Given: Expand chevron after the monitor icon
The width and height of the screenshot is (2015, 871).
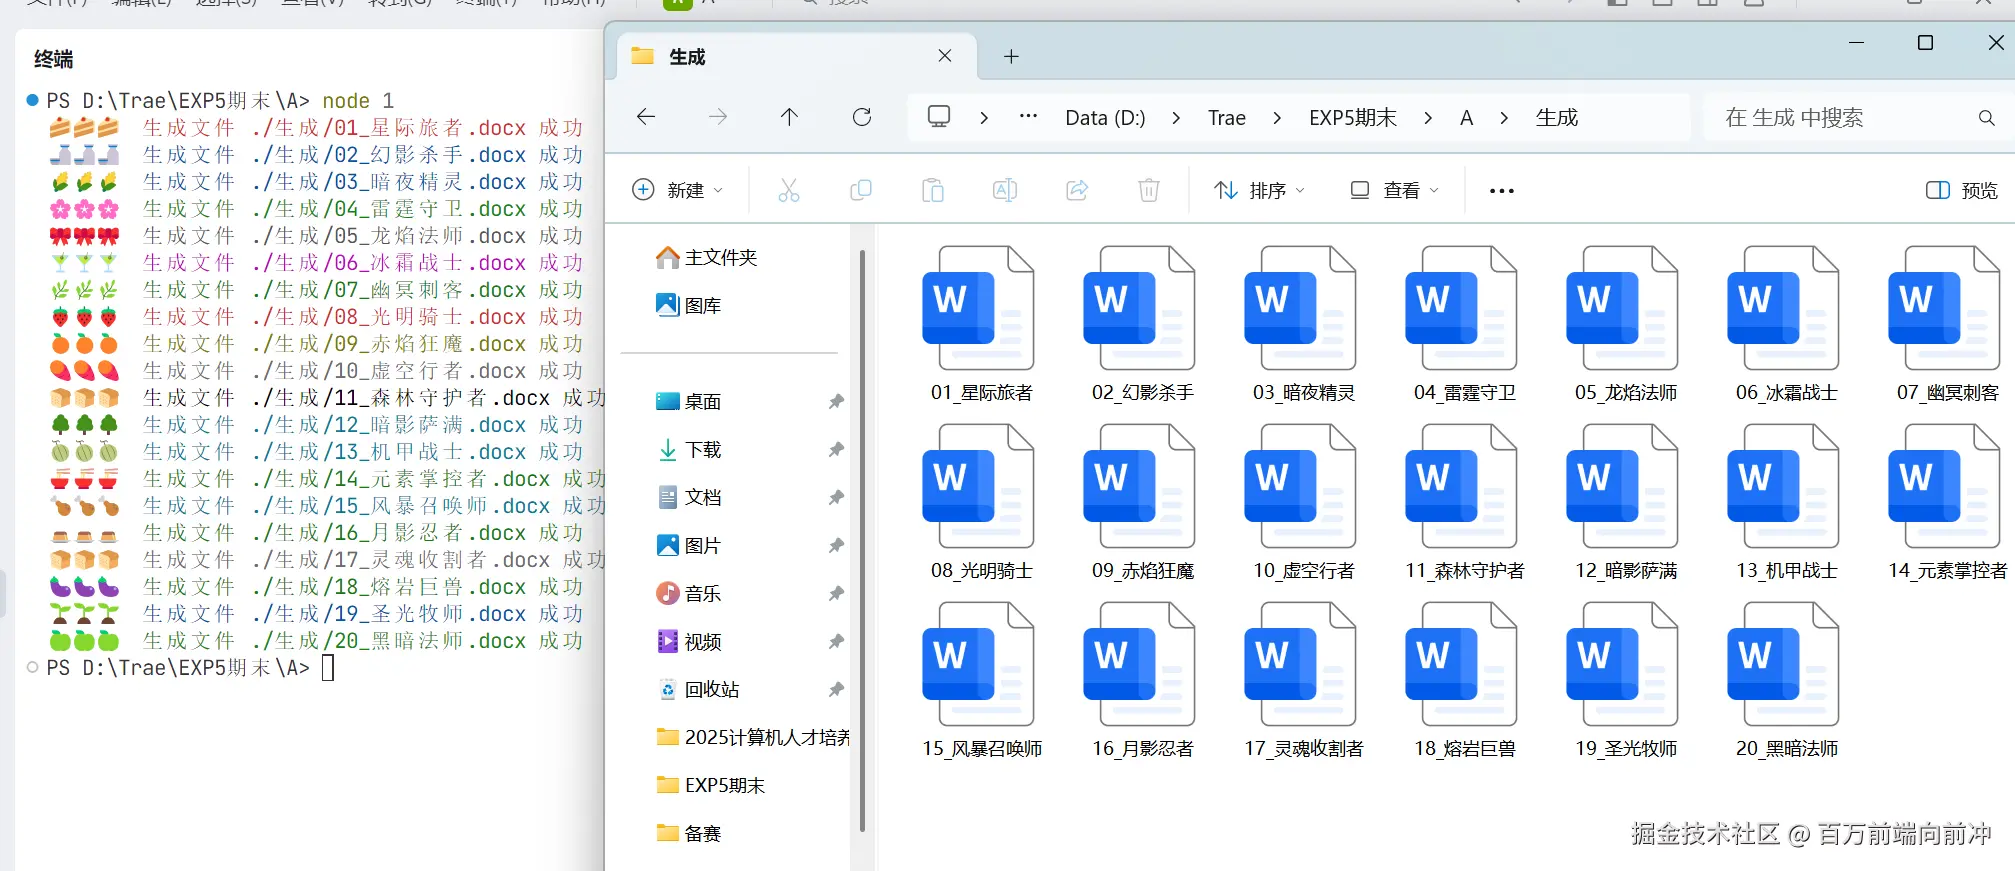Looking at the screenshot, I should tap(984, 118).
